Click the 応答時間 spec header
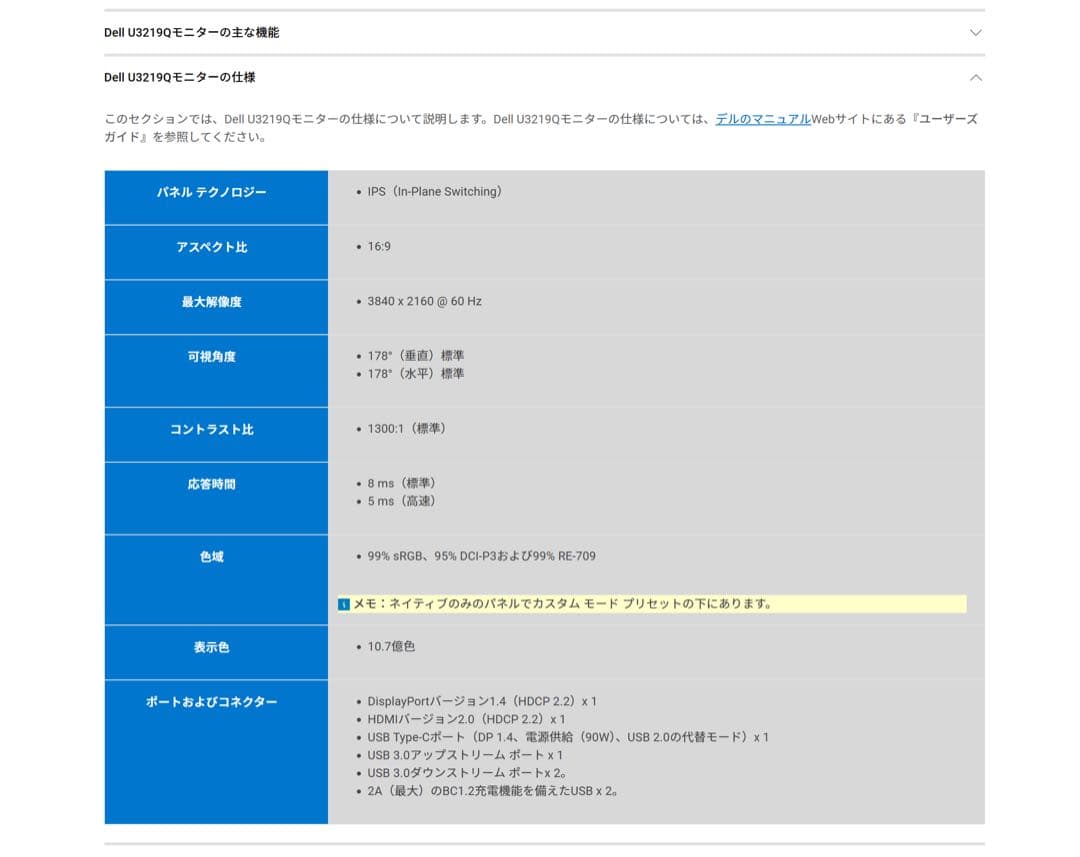The image size is (1080, 857). coord(215,484)
